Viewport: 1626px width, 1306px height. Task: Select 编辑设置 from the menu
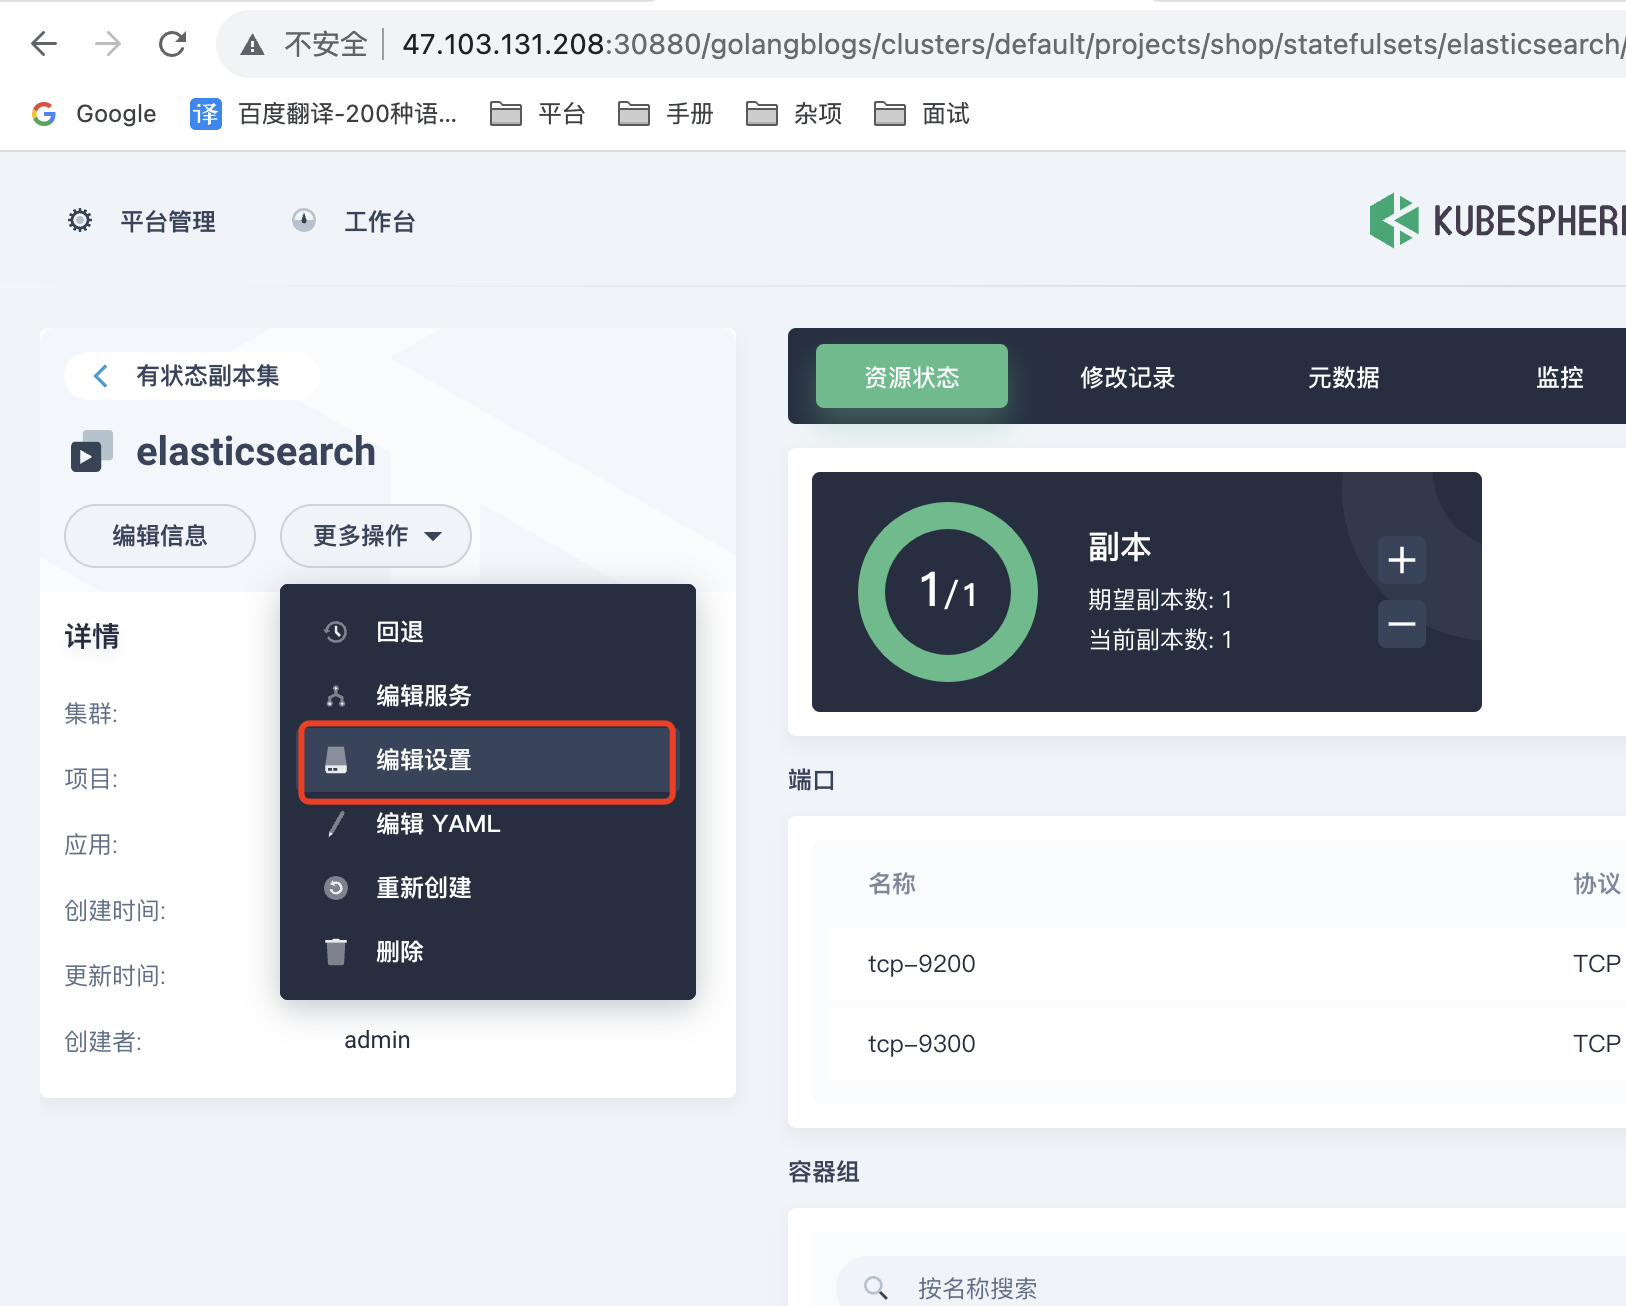coord(488,760)
